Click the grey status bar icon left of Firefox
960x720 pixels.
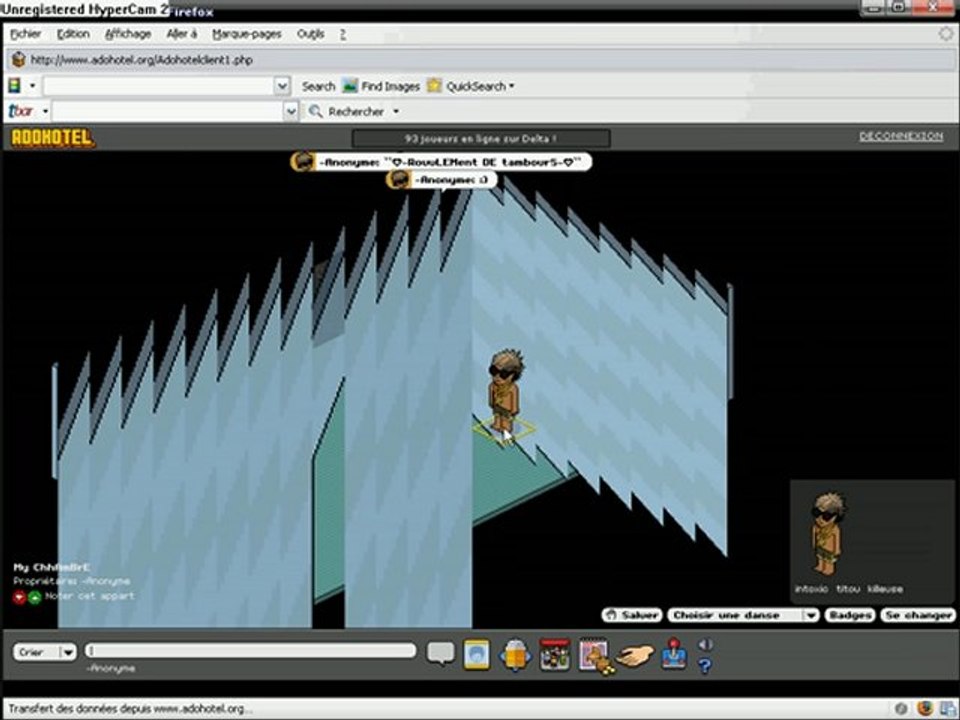[x=901, y=708]
